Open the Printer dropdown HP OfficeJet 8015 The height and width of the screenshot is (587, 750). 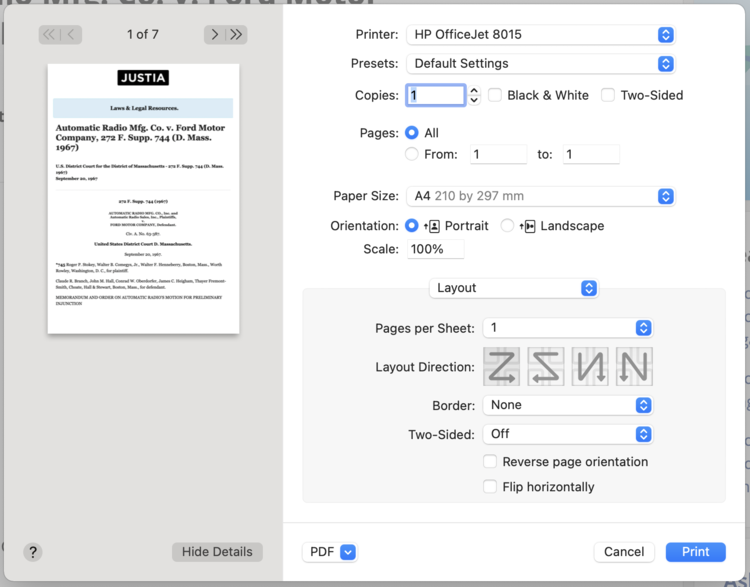point(541,34)
